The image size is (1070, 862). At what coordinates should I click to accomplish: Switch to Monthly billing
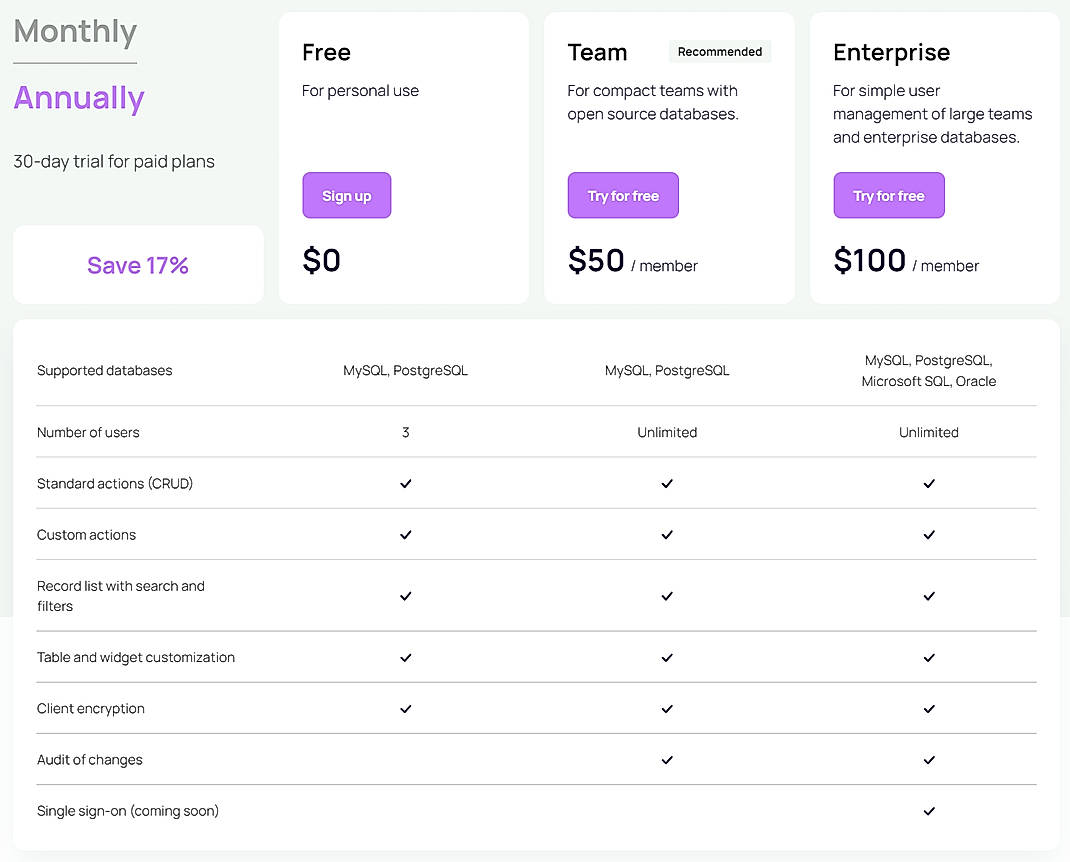[74, 31]
